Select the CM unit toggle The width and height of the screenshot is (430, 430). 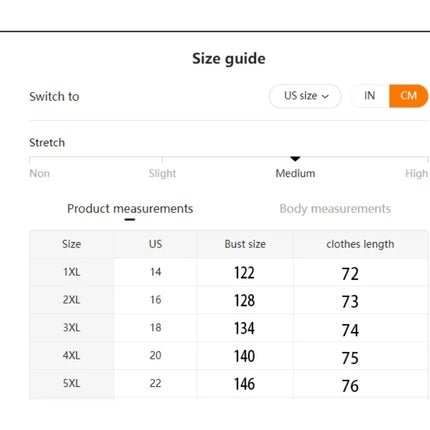click(408, 96)
